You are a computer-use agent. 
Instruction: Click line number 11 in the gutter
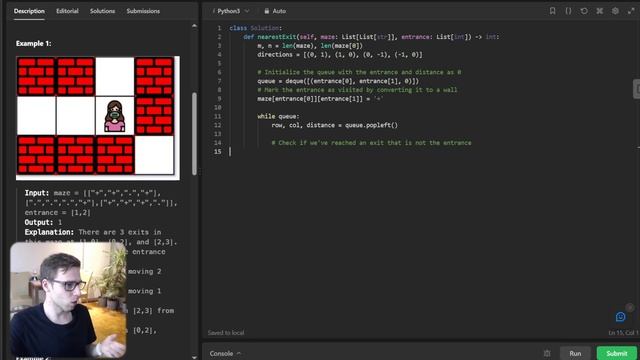218,116
